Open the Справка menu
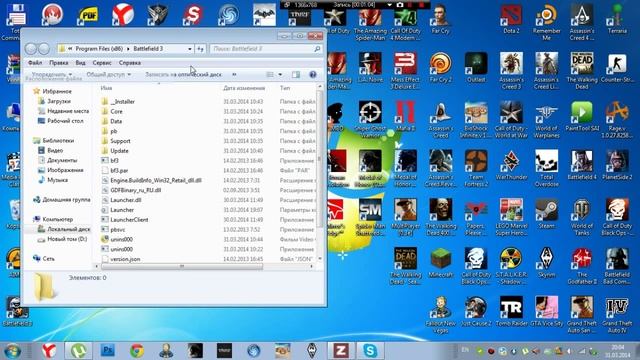This screenshot has height=360, width=640. pos(130,63)
